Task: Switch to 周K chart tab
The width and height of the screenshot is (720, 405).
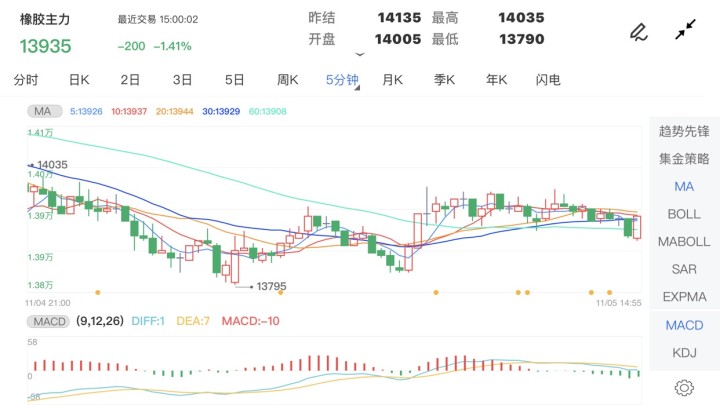Action: pyautogui.click(x=287, y=80)
